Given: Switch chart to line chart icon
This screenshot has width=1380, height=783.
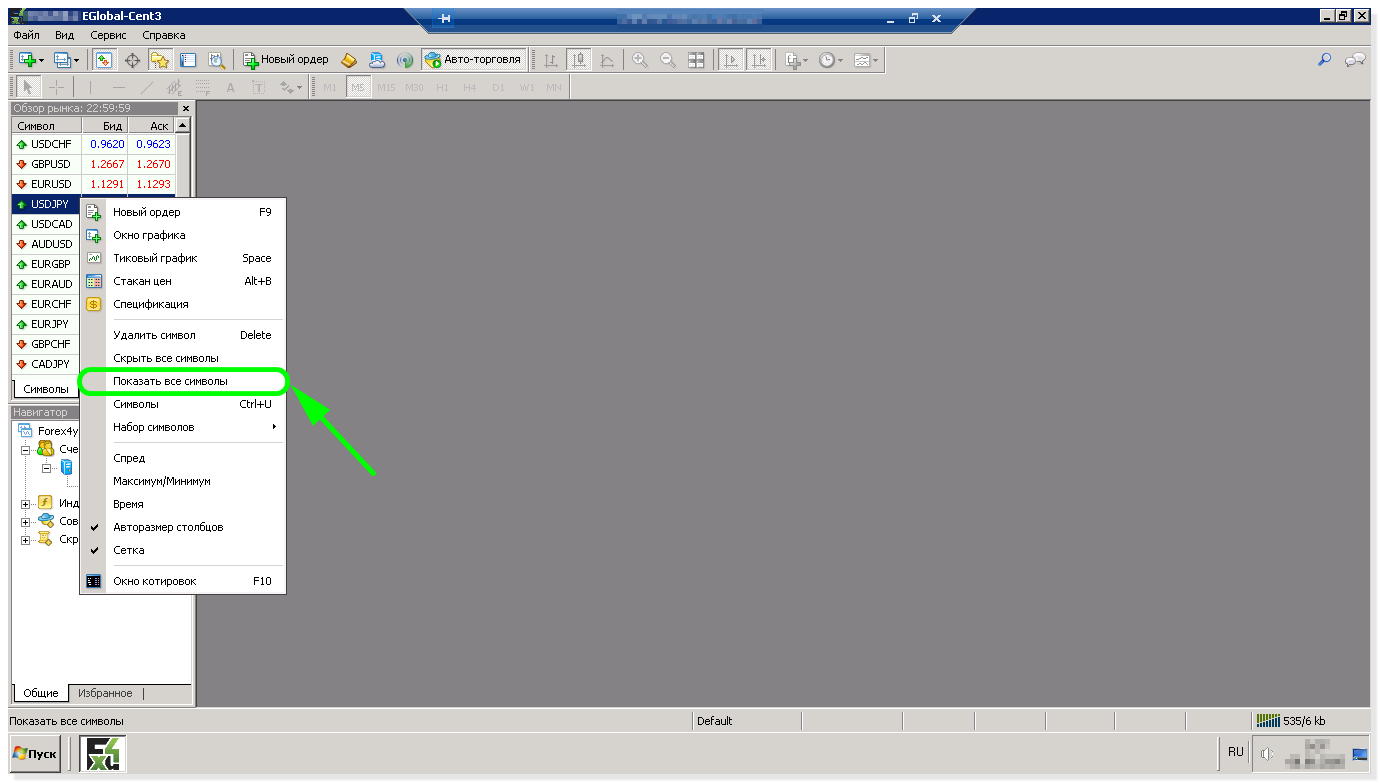Looking at the screenshot, I should click(x=607, y=60).
